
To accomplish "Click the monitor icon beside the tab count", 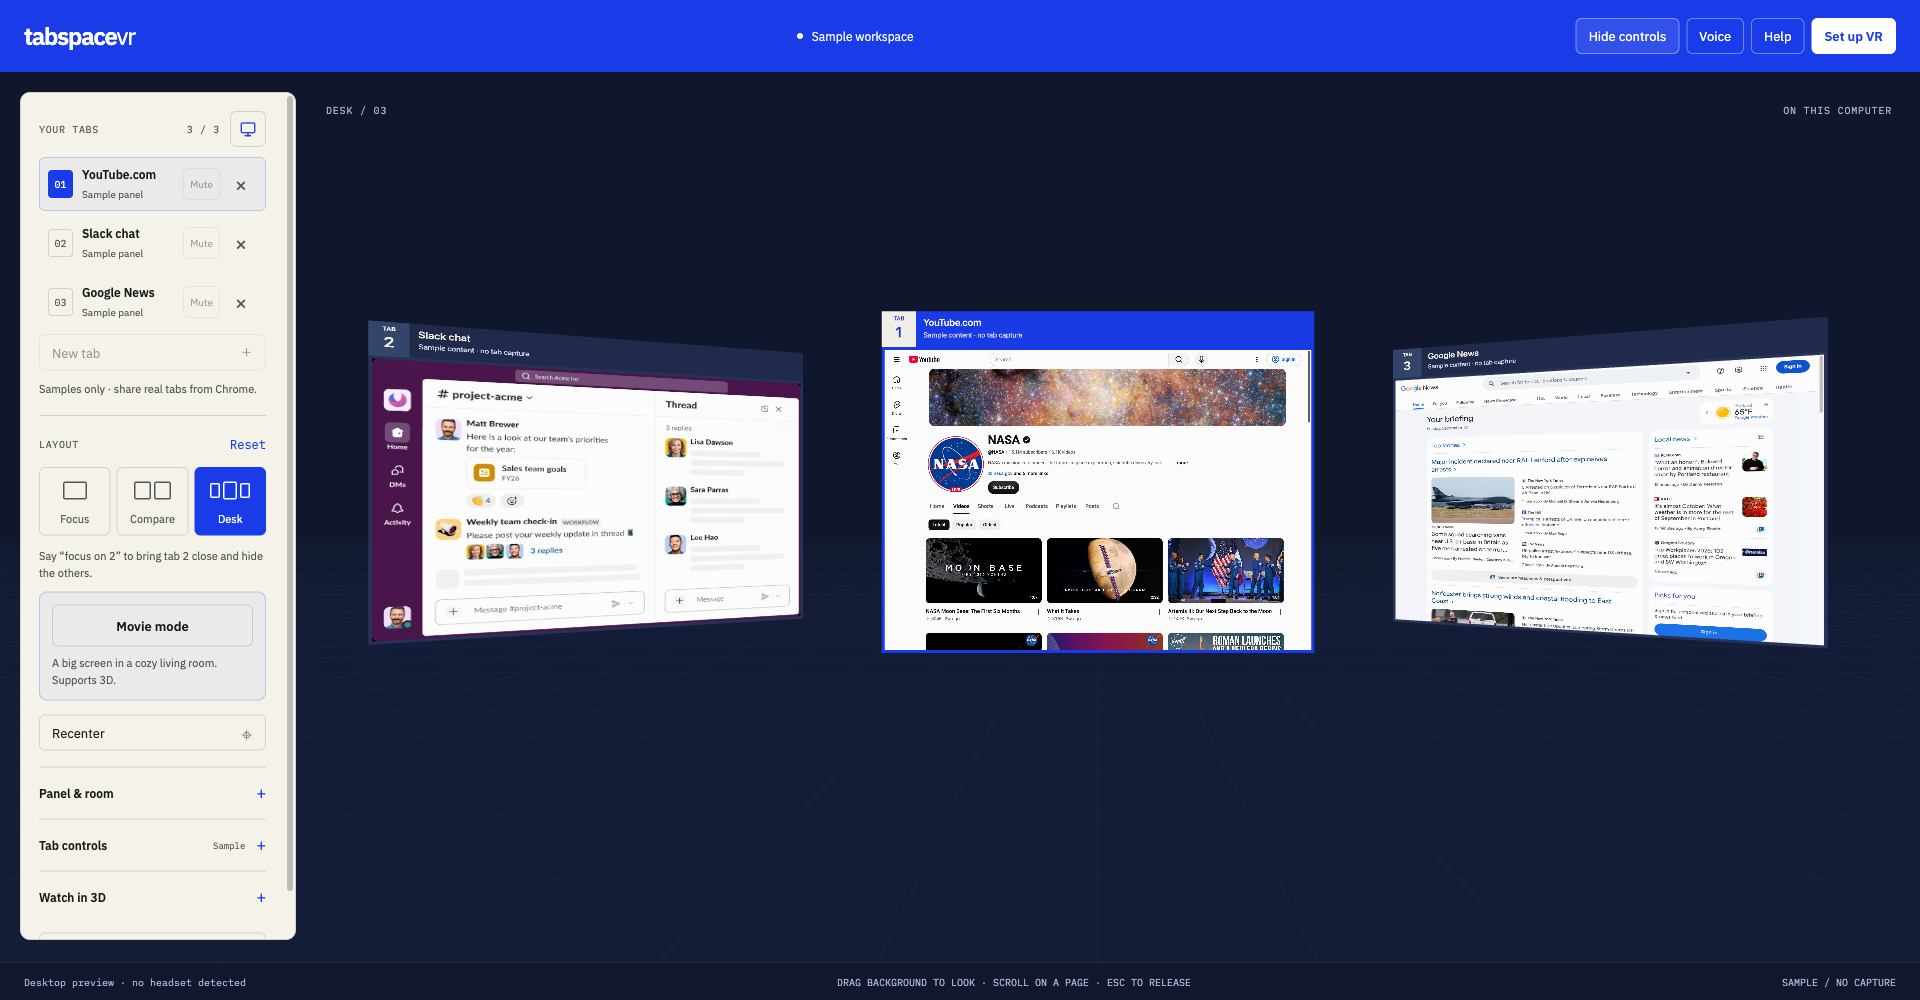I will coord(248,129).
